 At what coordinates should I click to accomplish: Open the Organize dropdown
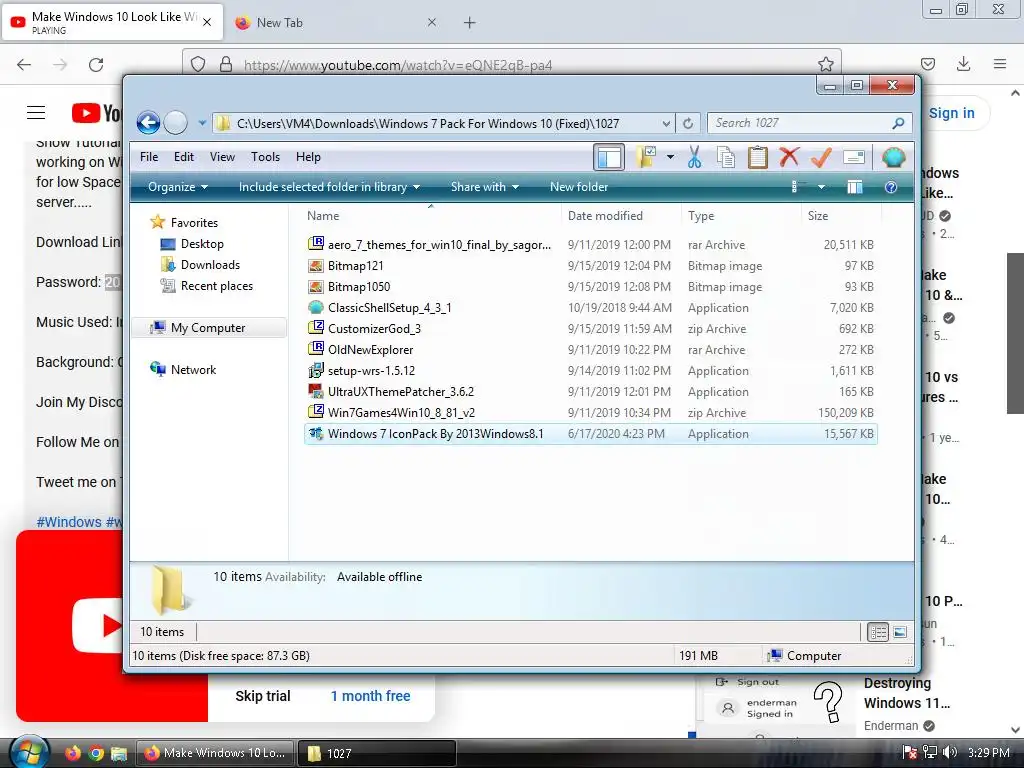pyautogui.click(x=178, y=187)
